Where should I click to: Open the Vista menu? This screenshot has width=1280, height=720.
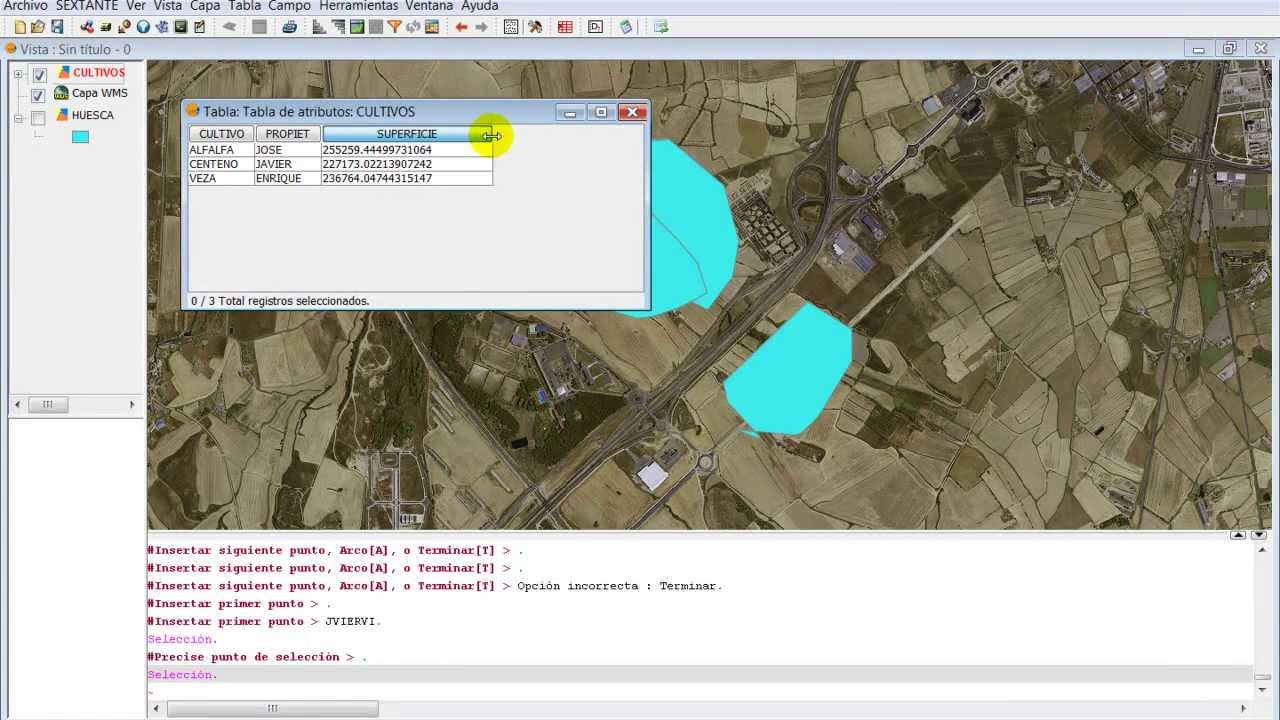[x=168, y=6]
